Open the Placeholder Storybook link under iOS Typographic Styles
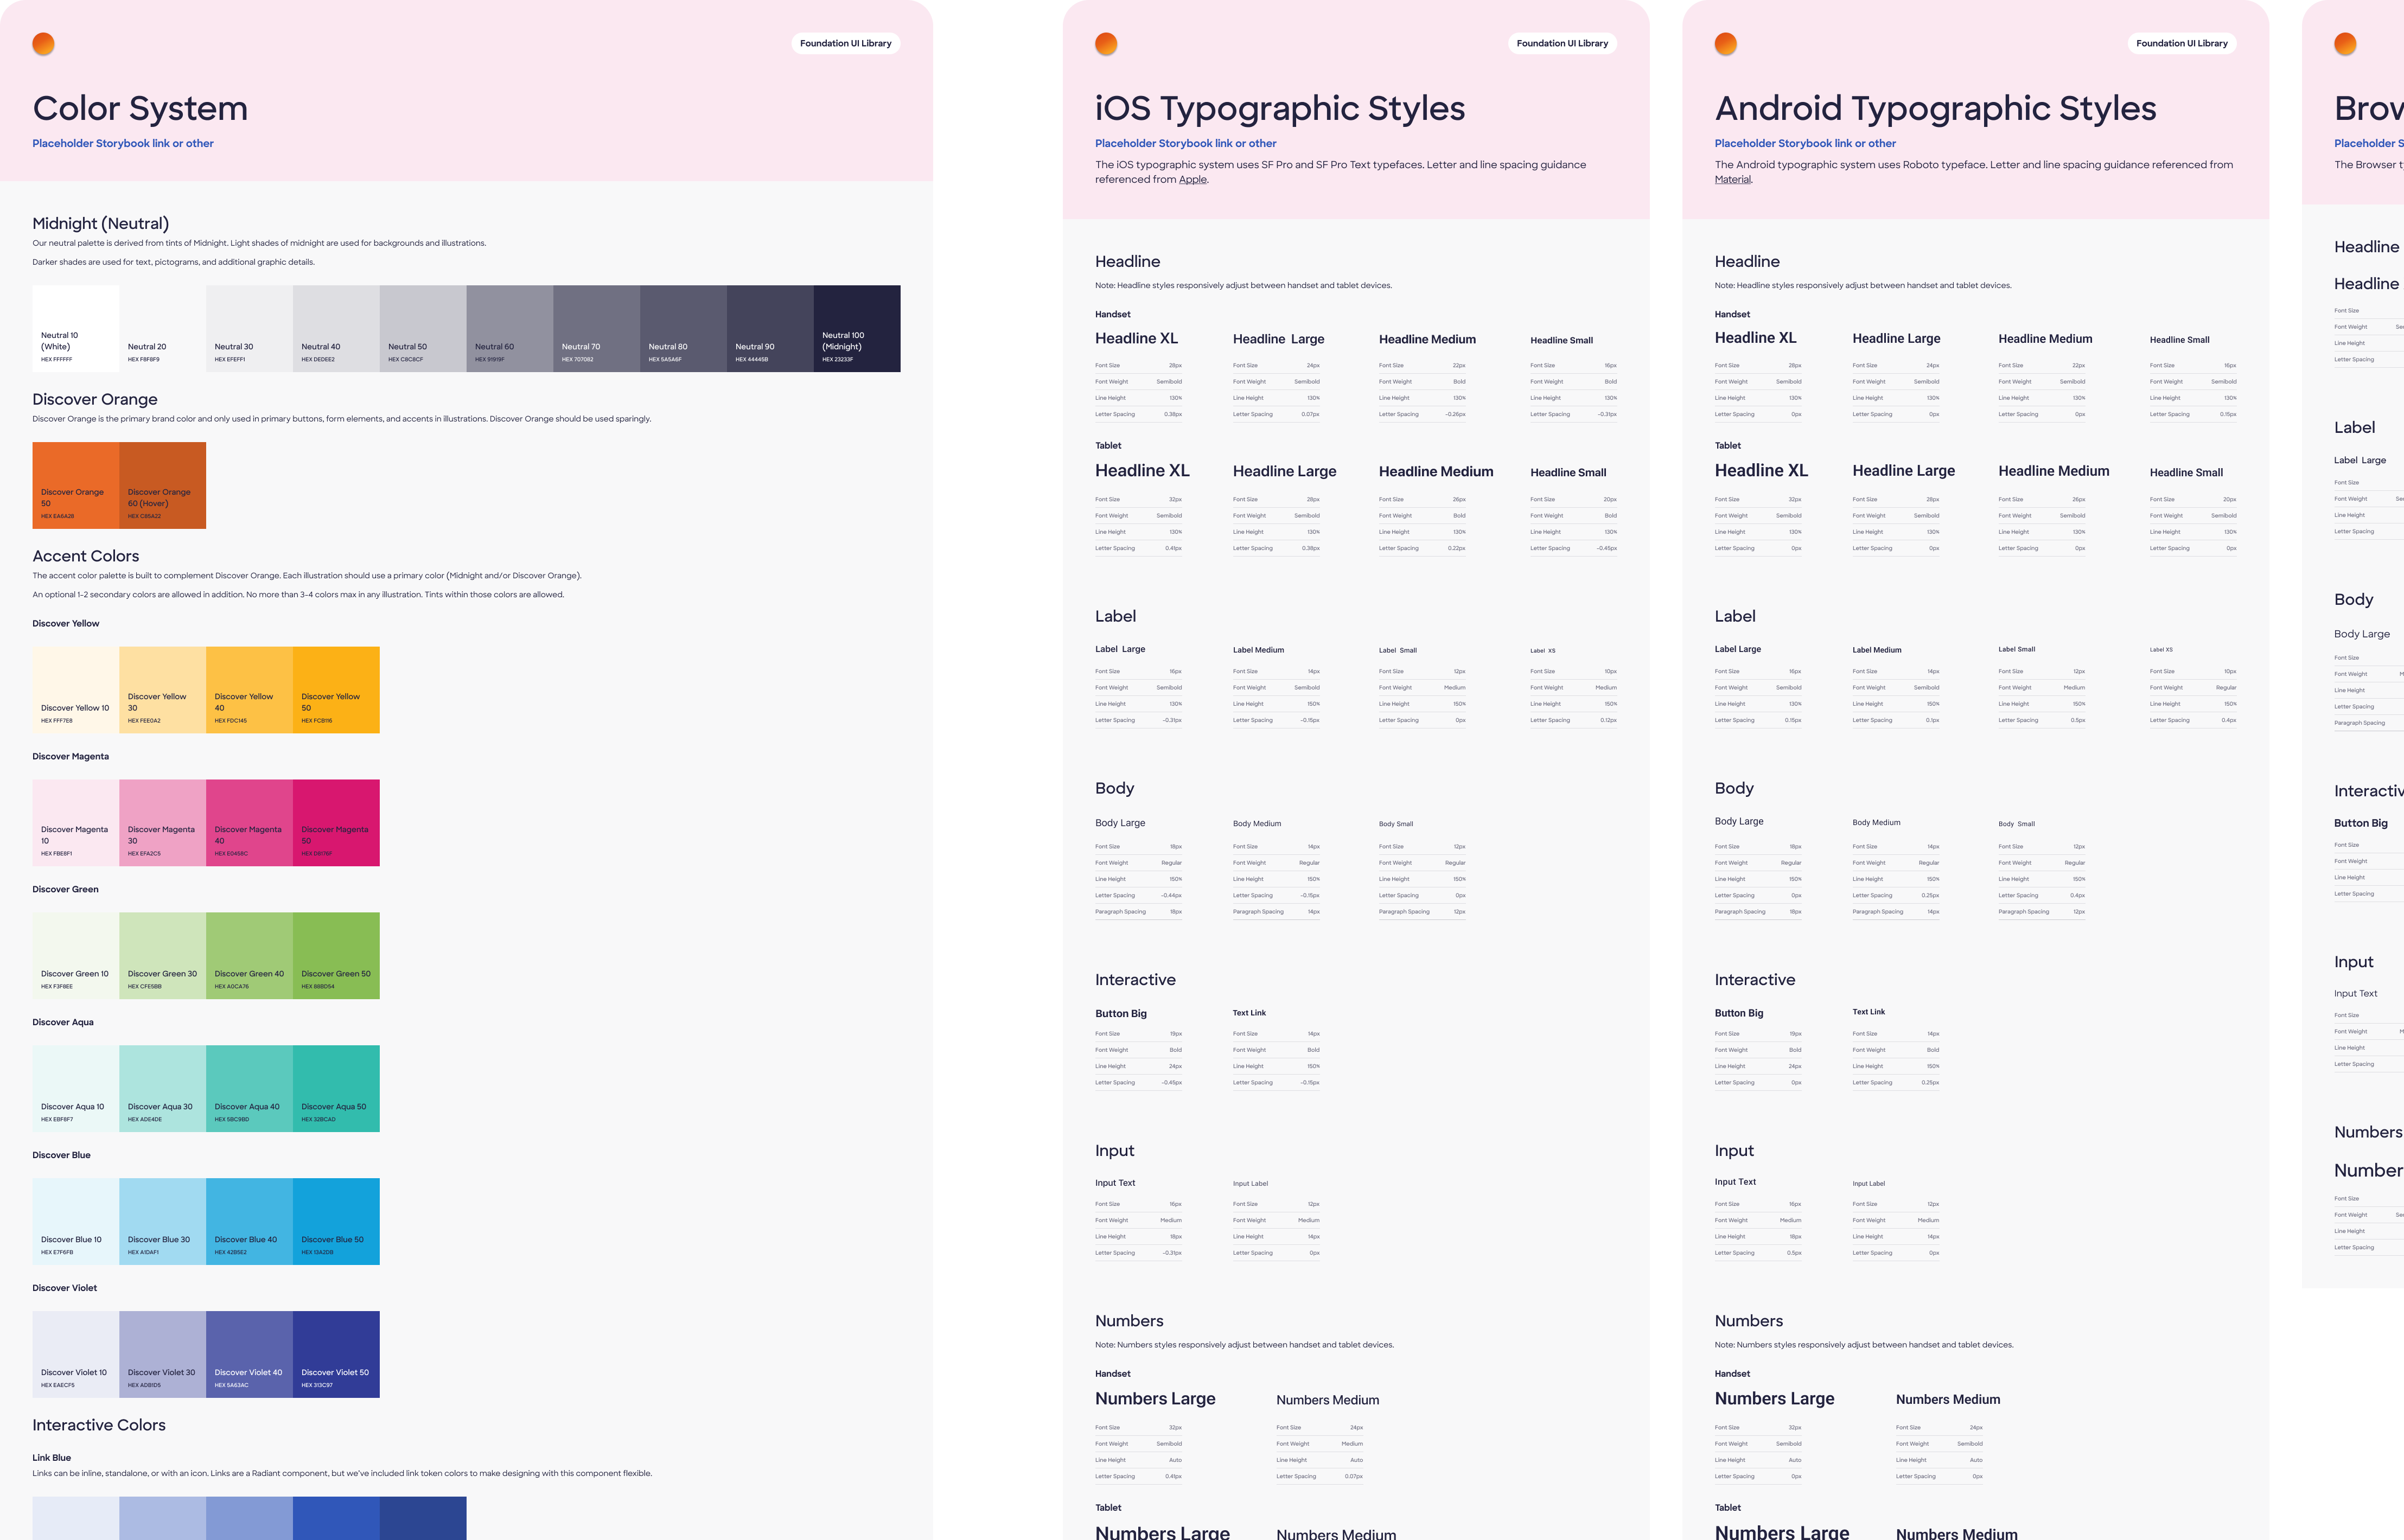 1185,143
